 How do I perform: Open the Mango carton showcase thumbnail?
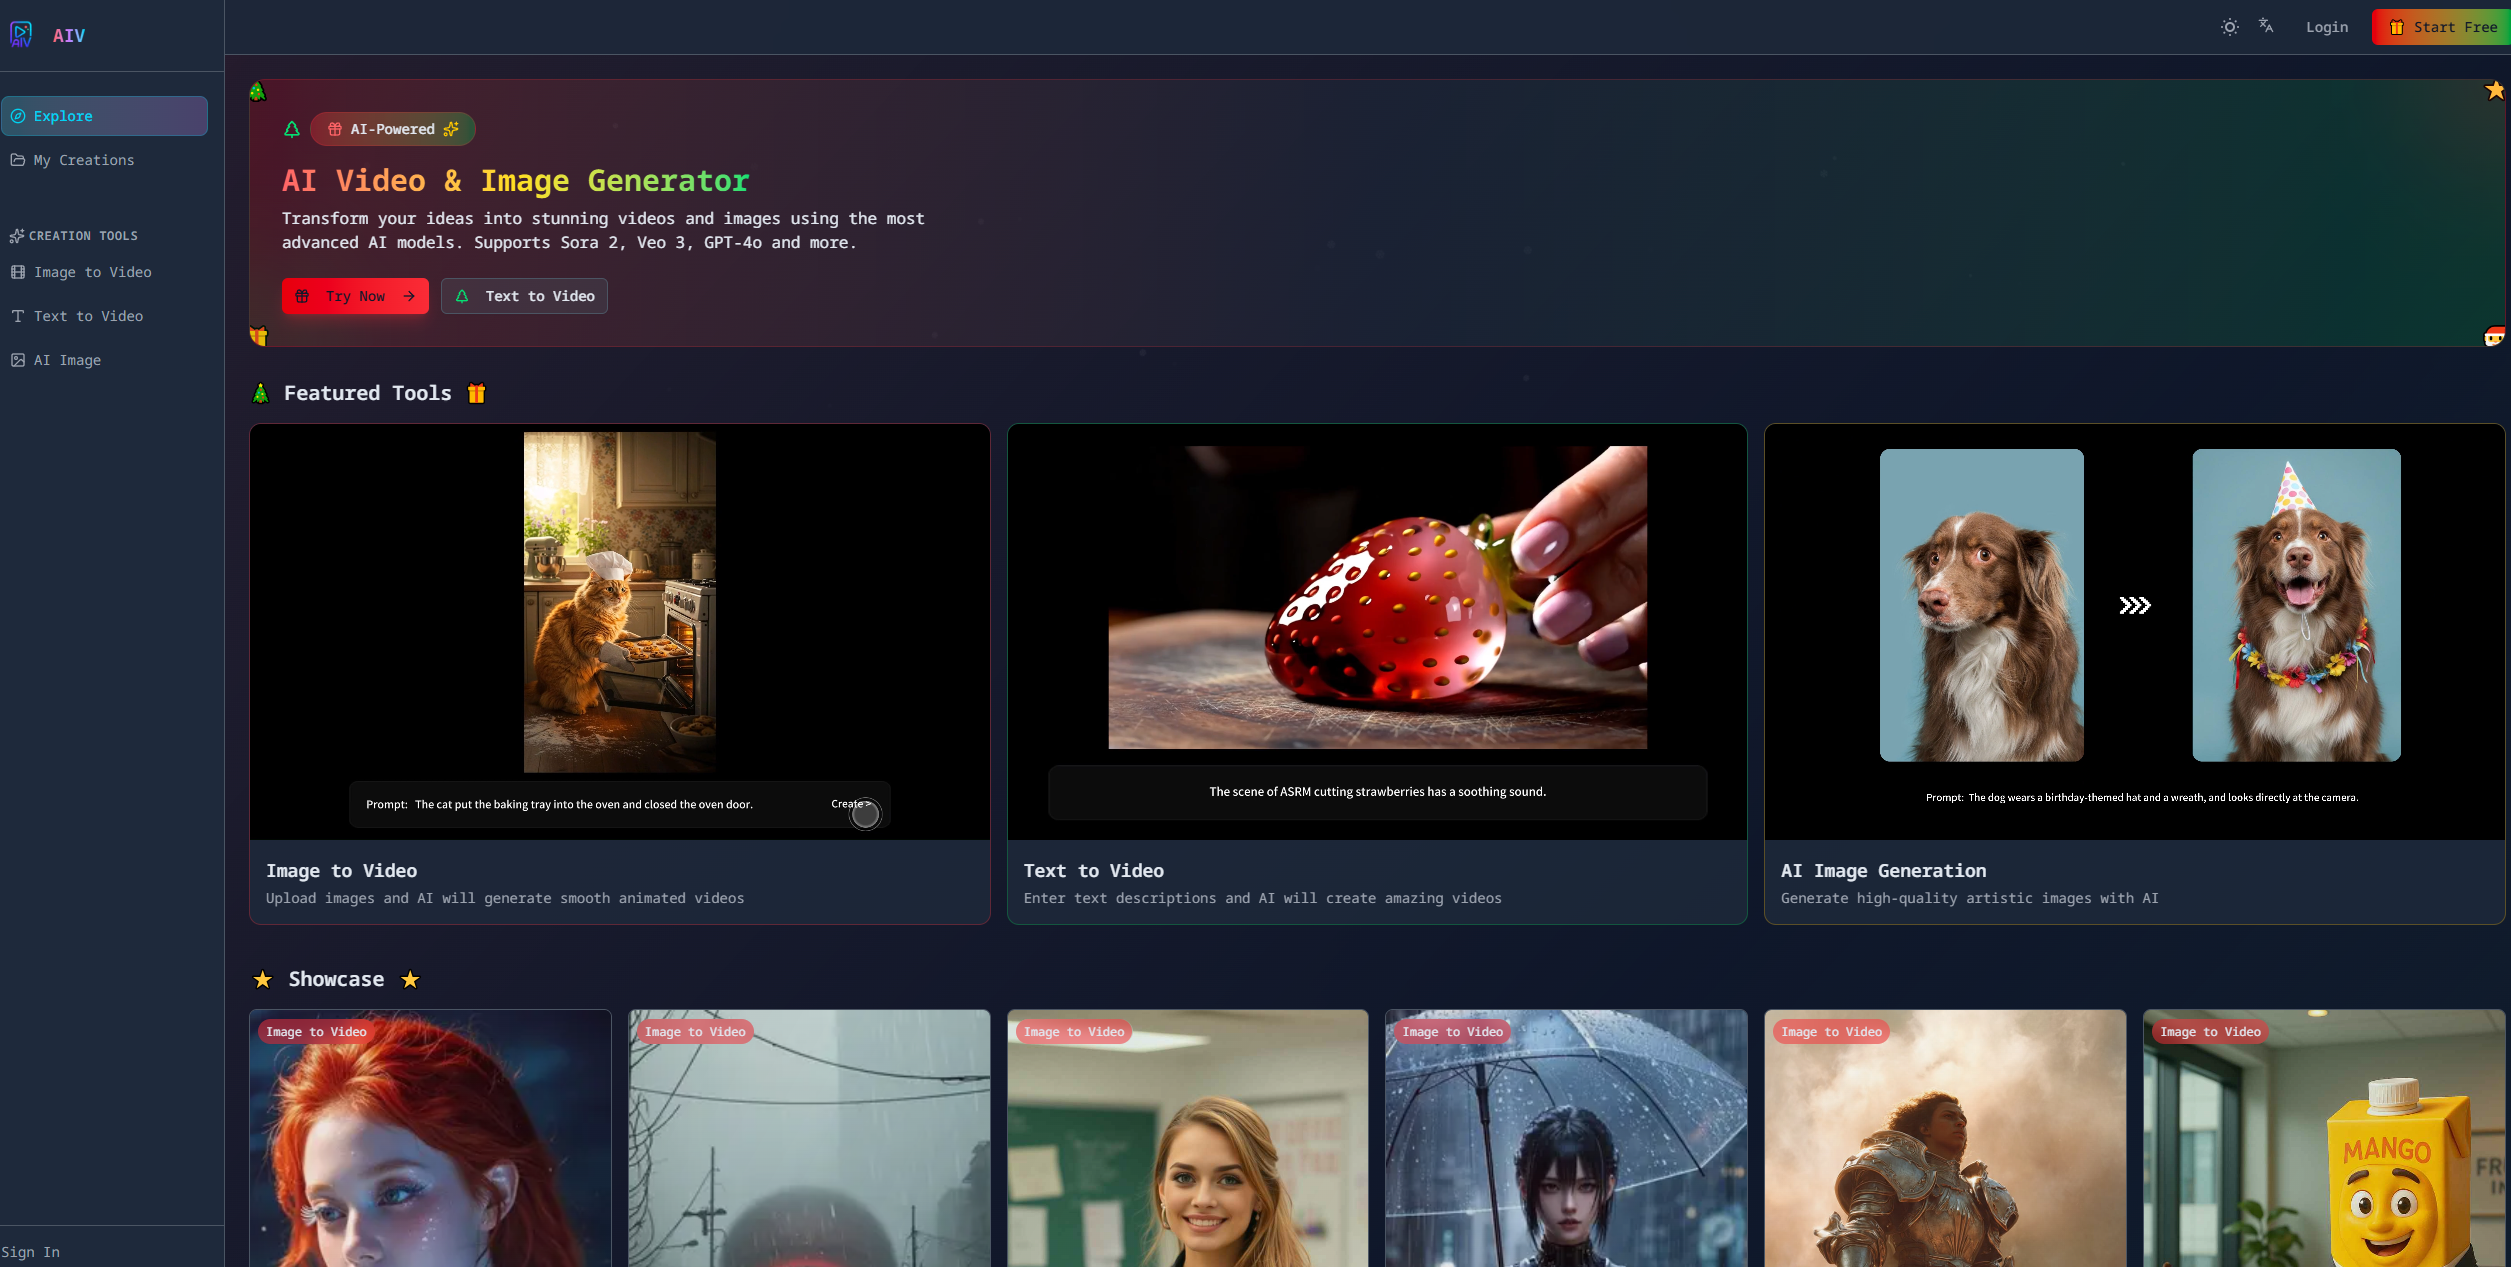2323,1138
